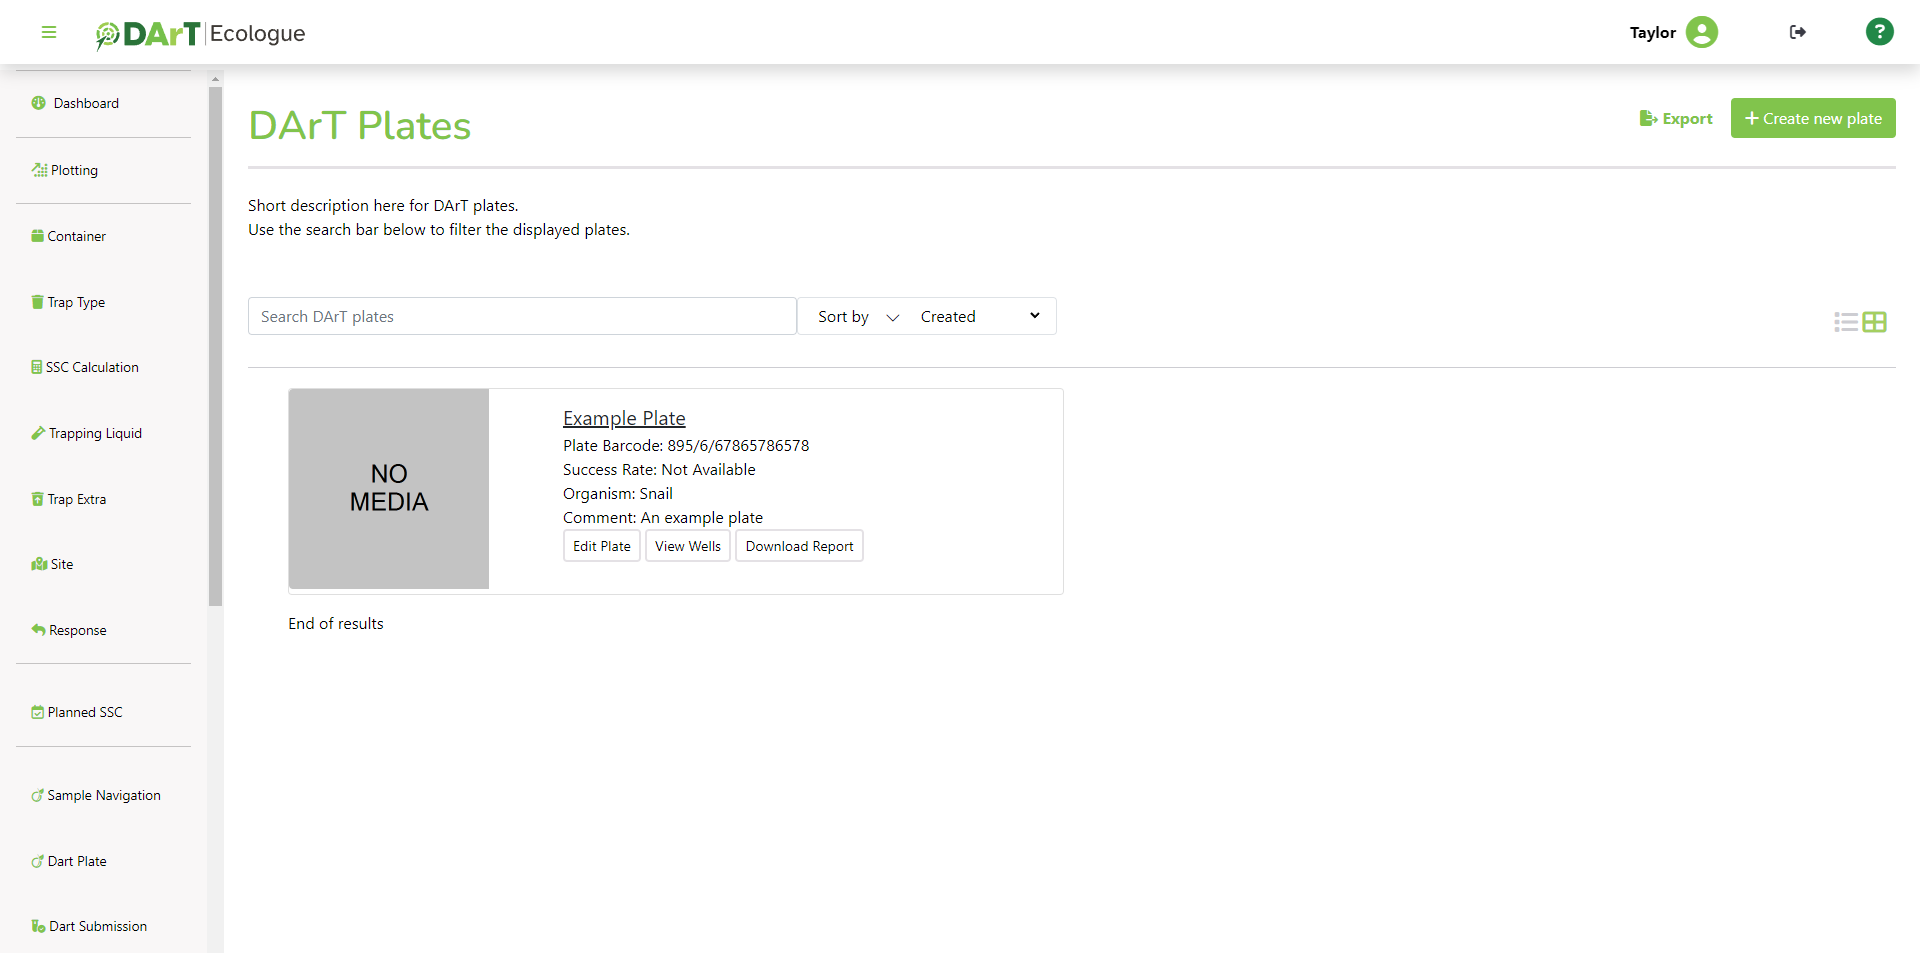The height and width of the screenshot is (953, 1920).
Task: Switch to grid view layout
Action: tap(1875, 322)
